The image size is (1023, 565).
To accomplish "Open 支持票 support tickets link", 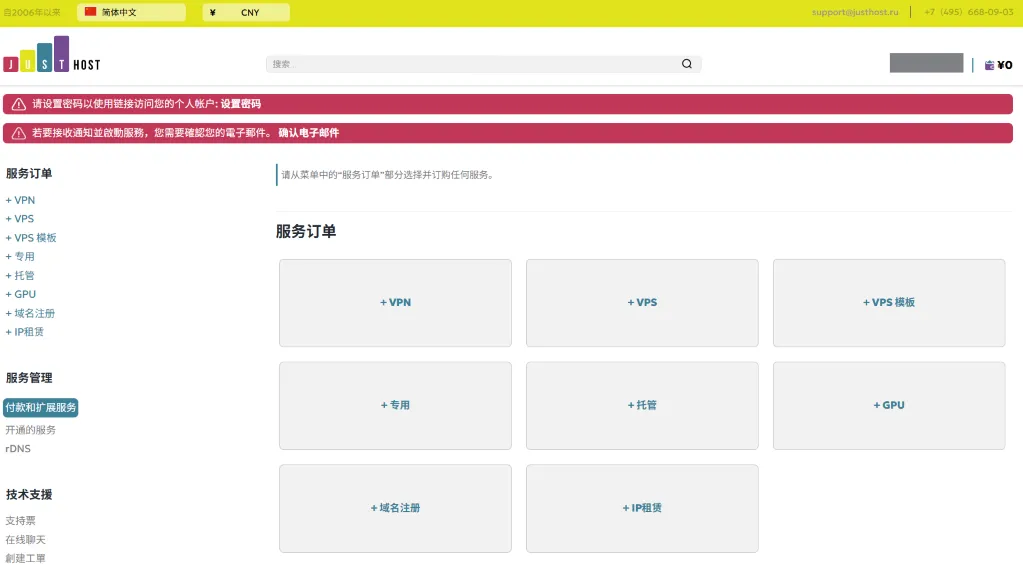I will tap(20, 521).
